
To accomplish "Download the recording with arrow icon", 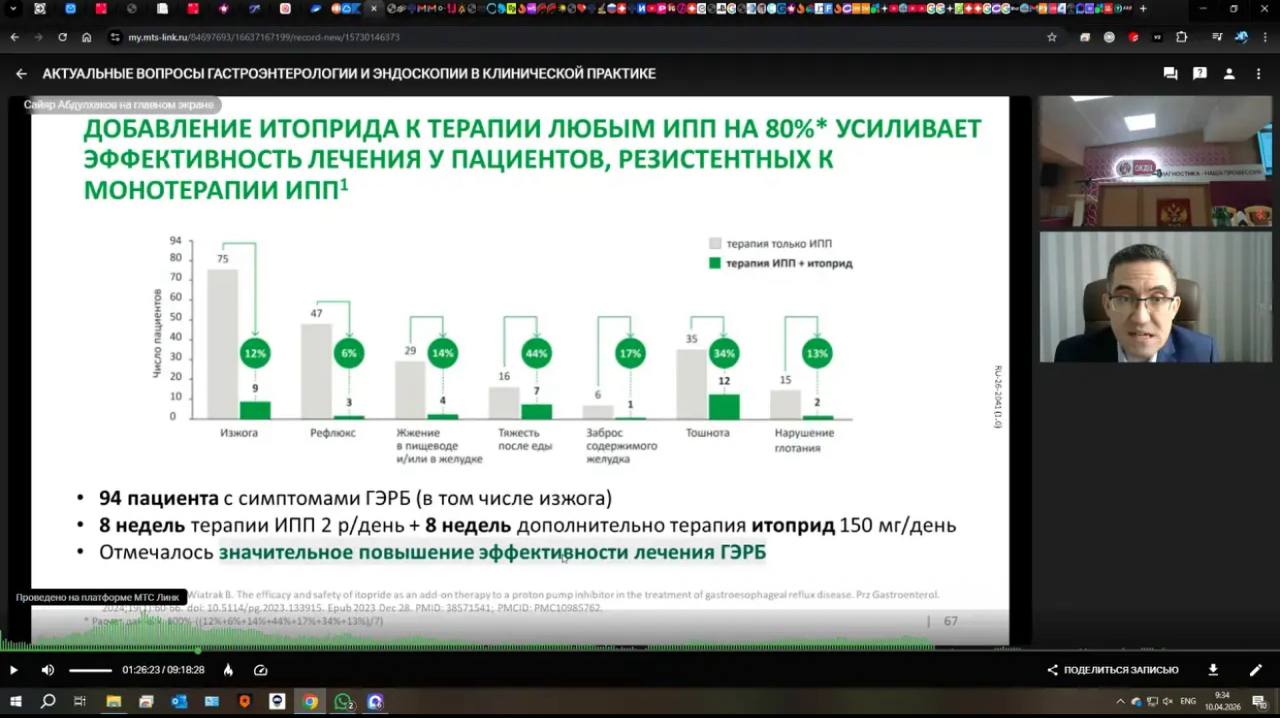I will pyautogui.click(x=1213, y=670).
